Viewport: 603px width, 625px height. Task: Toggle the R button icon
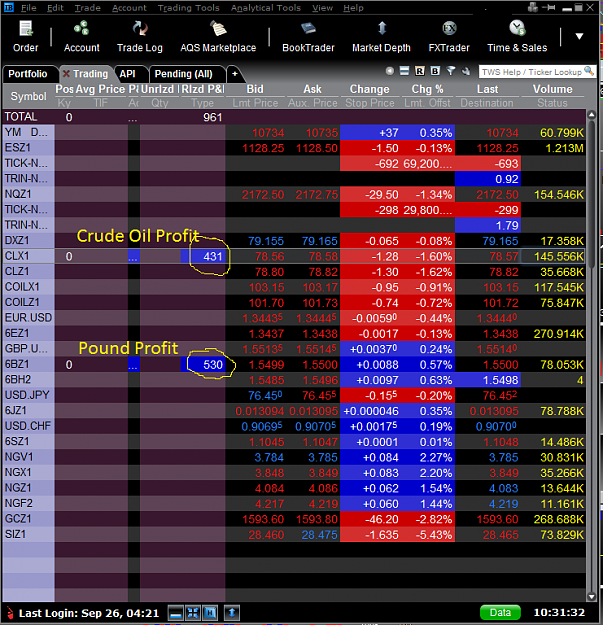(420, 71)
